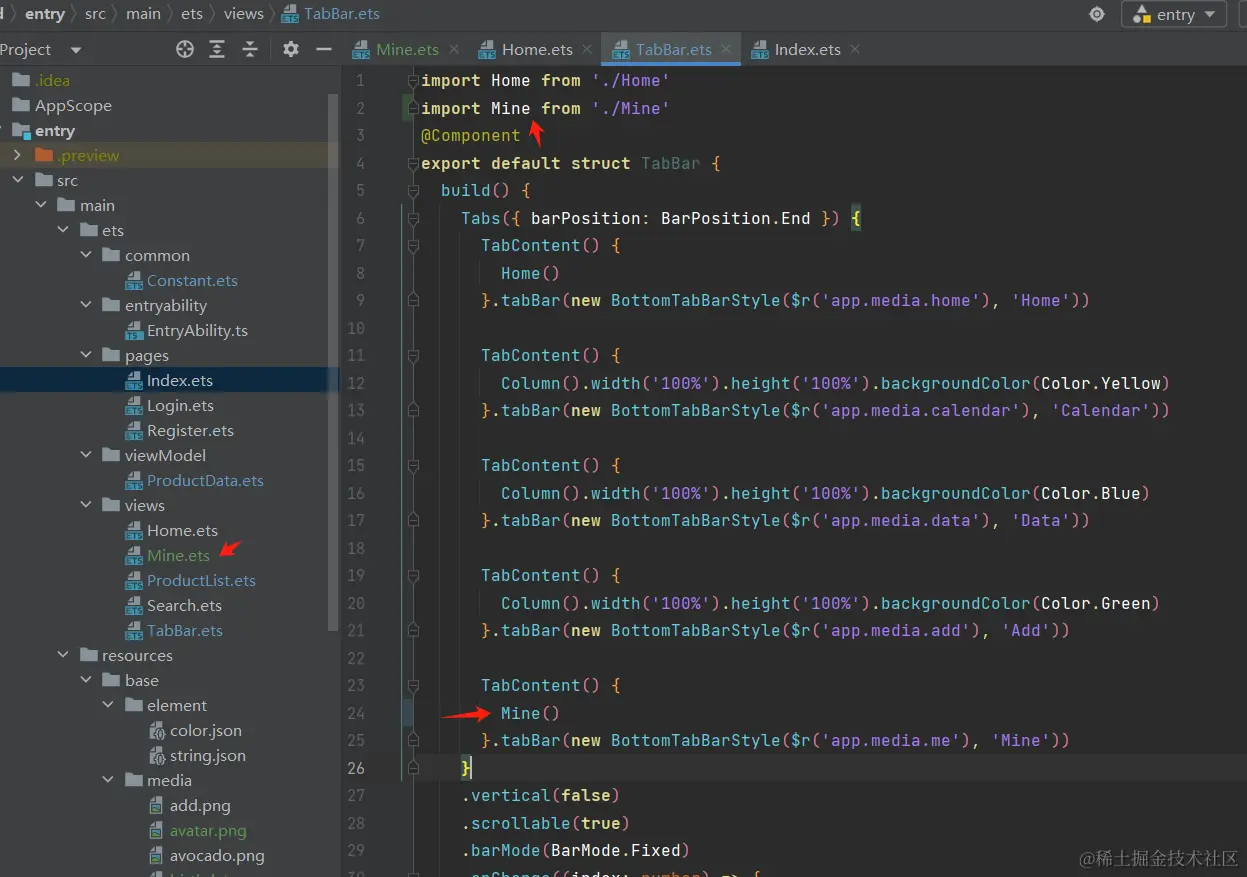1247x877 pixels.
Task: Select Login.ets file
Action: (180, 405)
